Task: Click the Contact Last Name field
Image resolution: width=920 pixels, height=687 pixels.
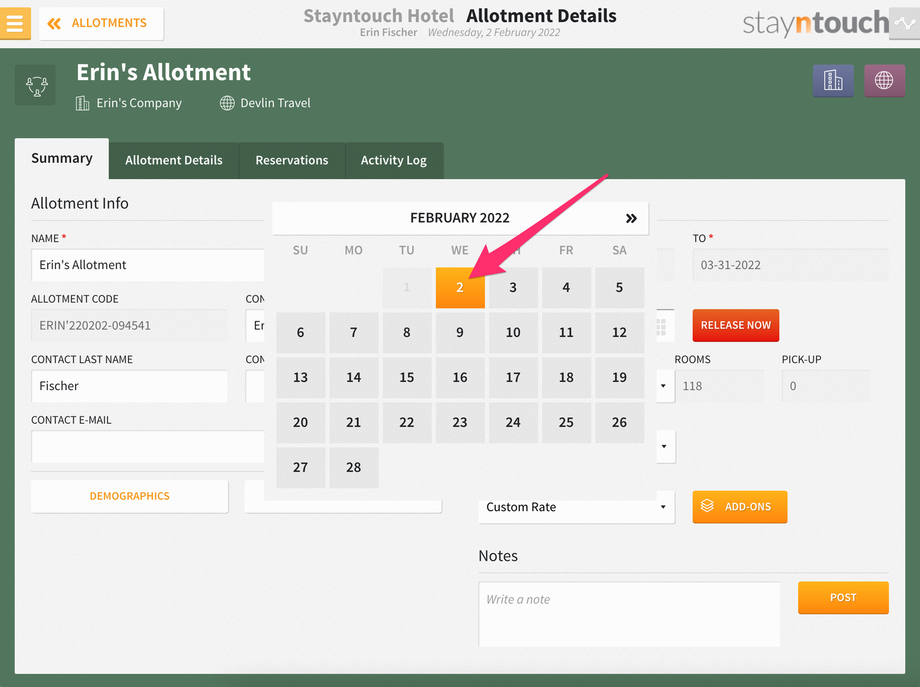Action: tap(129, 386)
